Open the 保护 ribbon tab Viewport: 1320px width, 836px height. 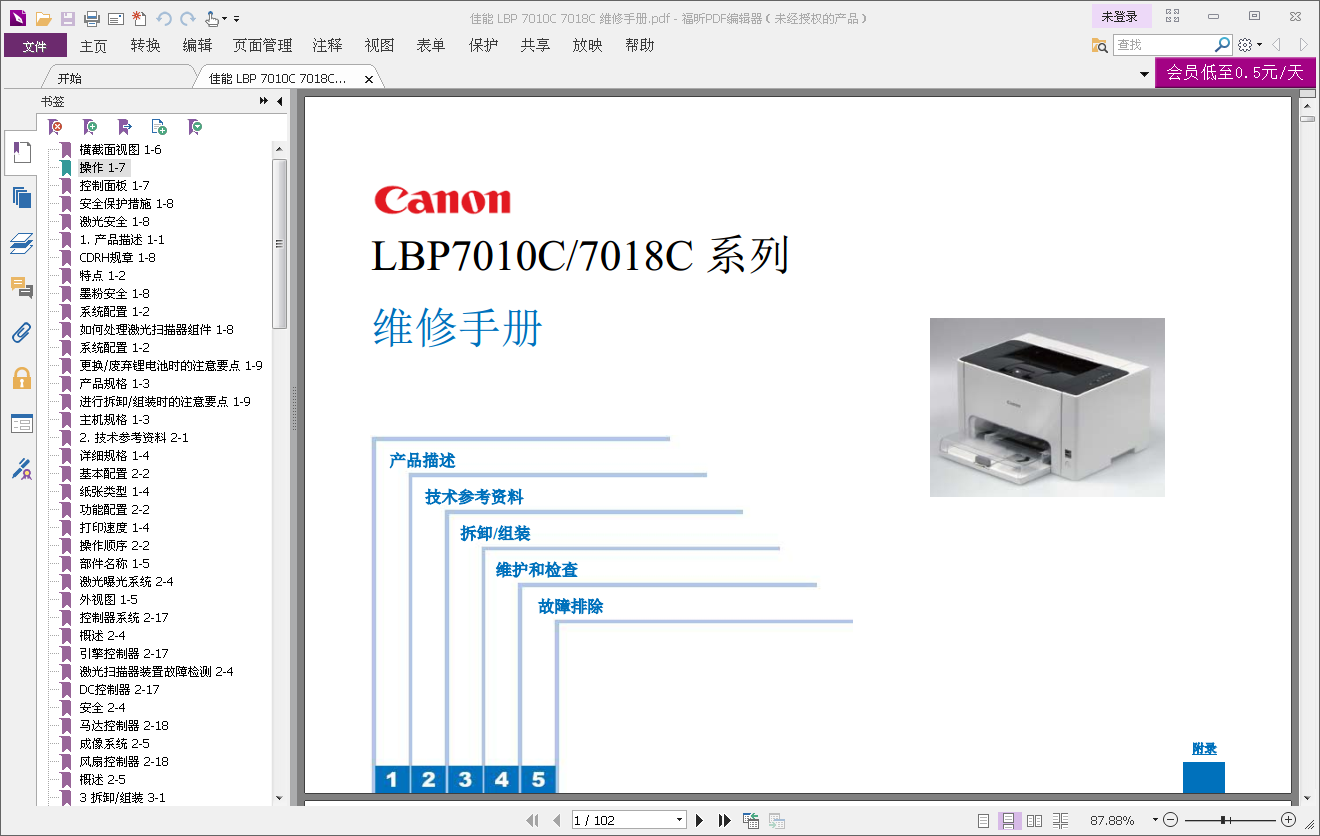483,45
